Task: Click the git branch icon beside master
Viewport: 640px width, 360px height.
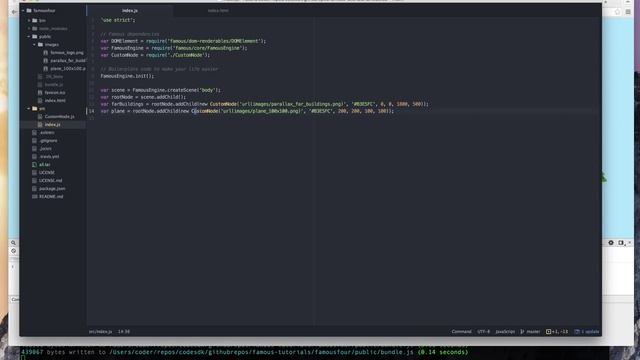Action: 522,331
